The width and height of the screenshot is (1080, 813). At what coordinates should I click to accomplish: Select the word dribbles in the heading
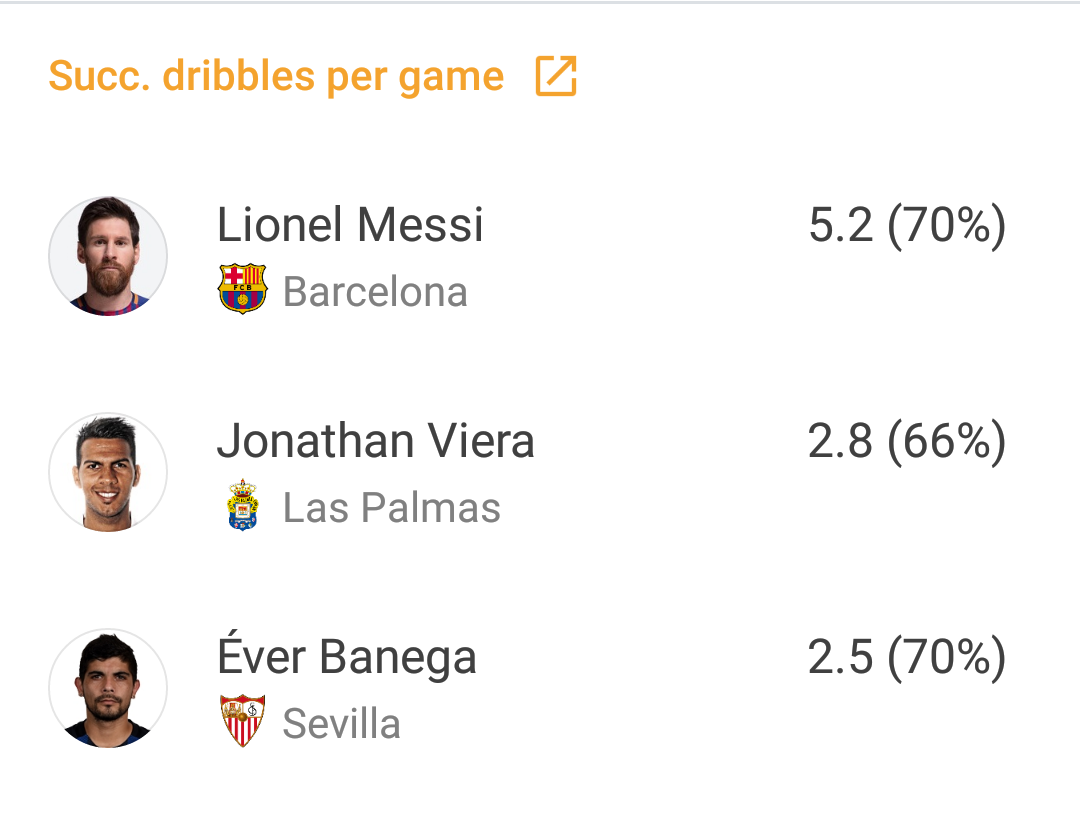[239, 75]
